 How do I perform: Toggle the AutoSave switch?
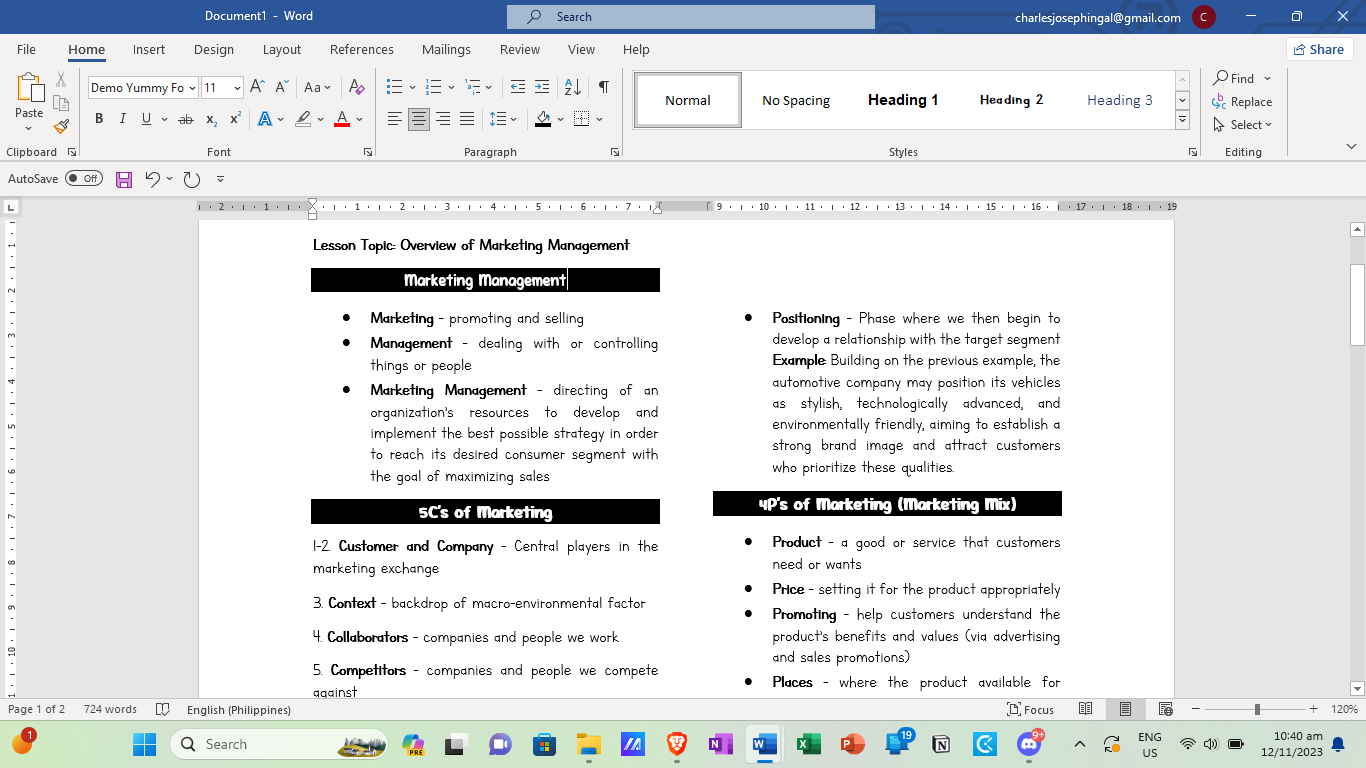(x=84, y=179)
